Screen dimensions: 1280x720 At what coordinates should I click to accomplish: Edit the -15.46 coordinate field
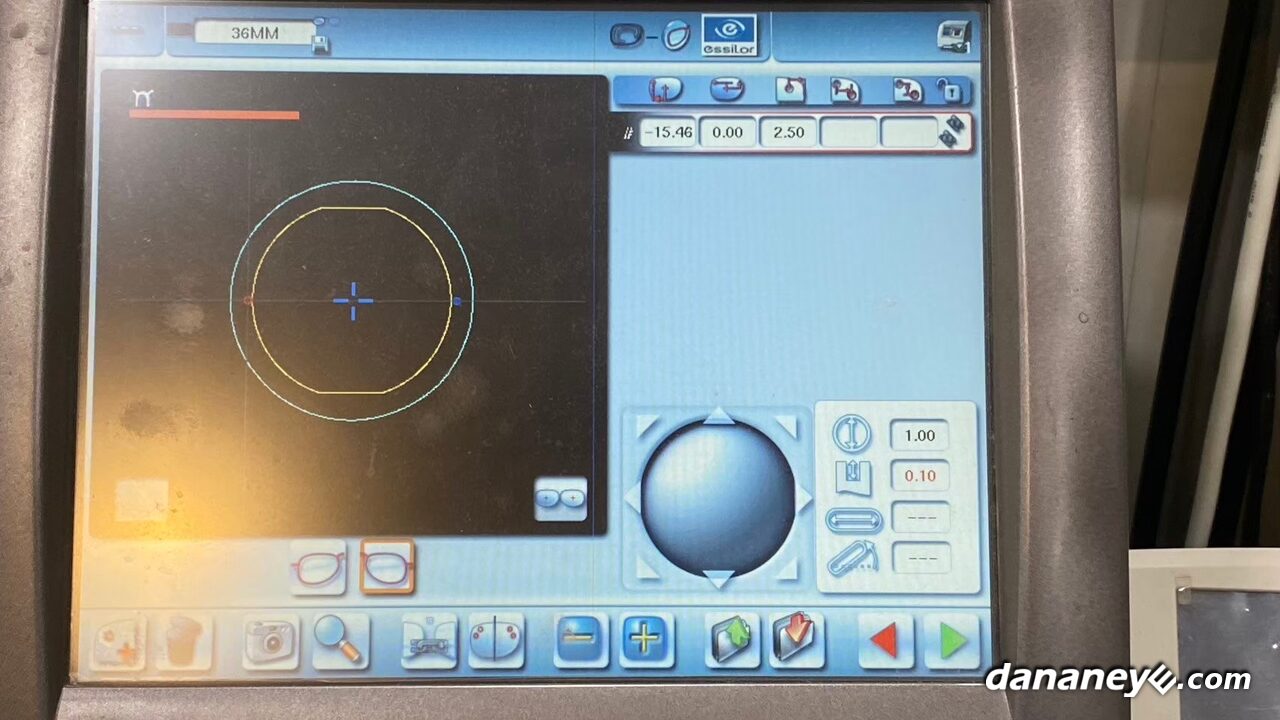(667, 132)
